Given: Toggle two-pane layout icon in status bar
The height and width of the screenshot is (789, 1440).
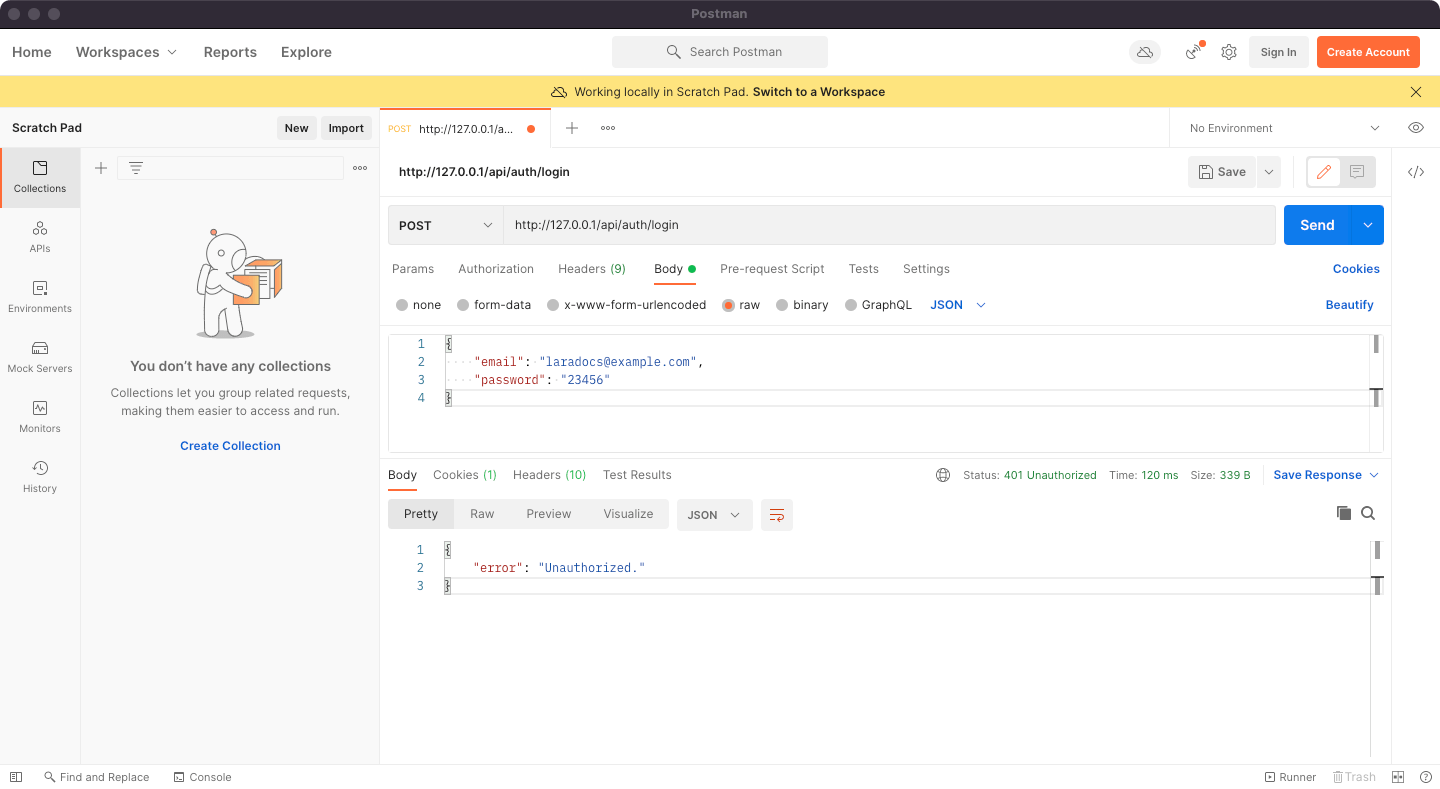Looking at the screenshot, I should (1398, 777).
